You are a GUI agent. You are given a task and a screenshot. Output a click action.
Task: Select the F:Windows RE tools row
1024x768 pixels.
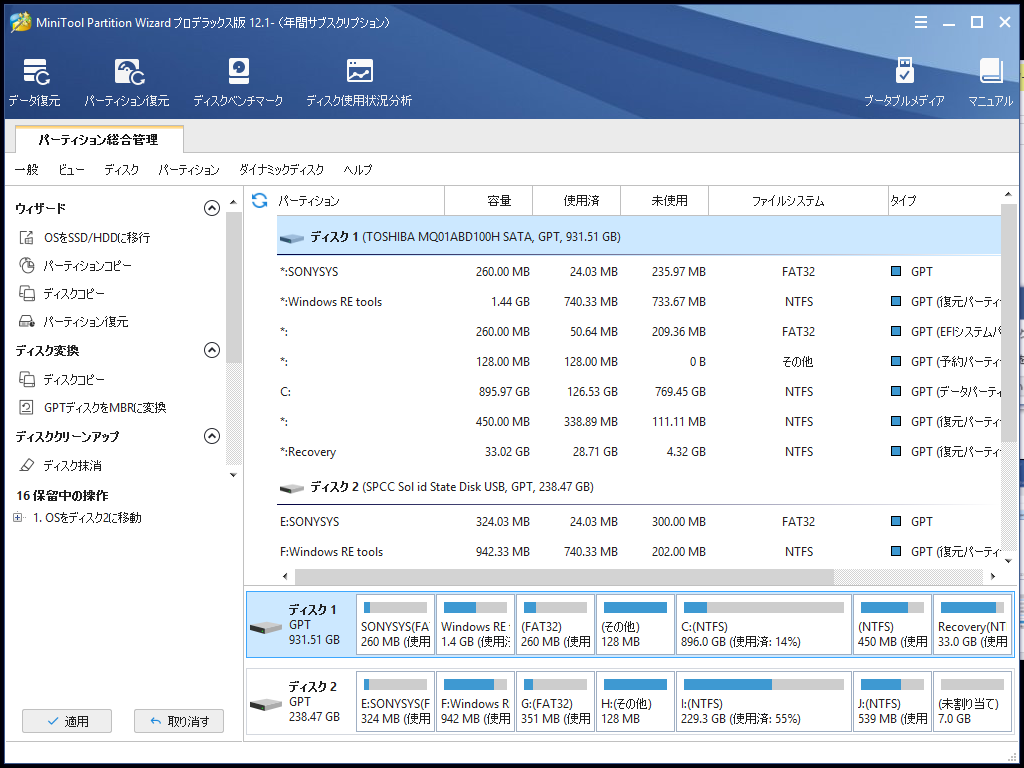point(639,552)
